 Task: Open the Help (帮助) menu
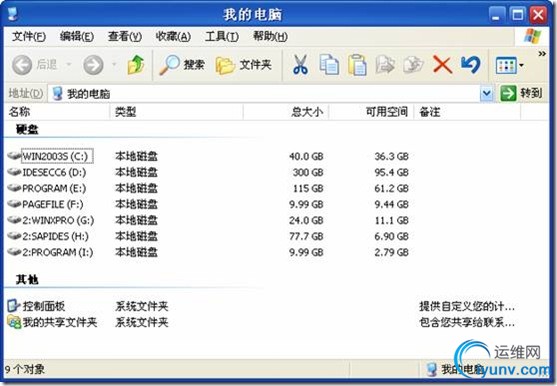(x=270, y=36)
